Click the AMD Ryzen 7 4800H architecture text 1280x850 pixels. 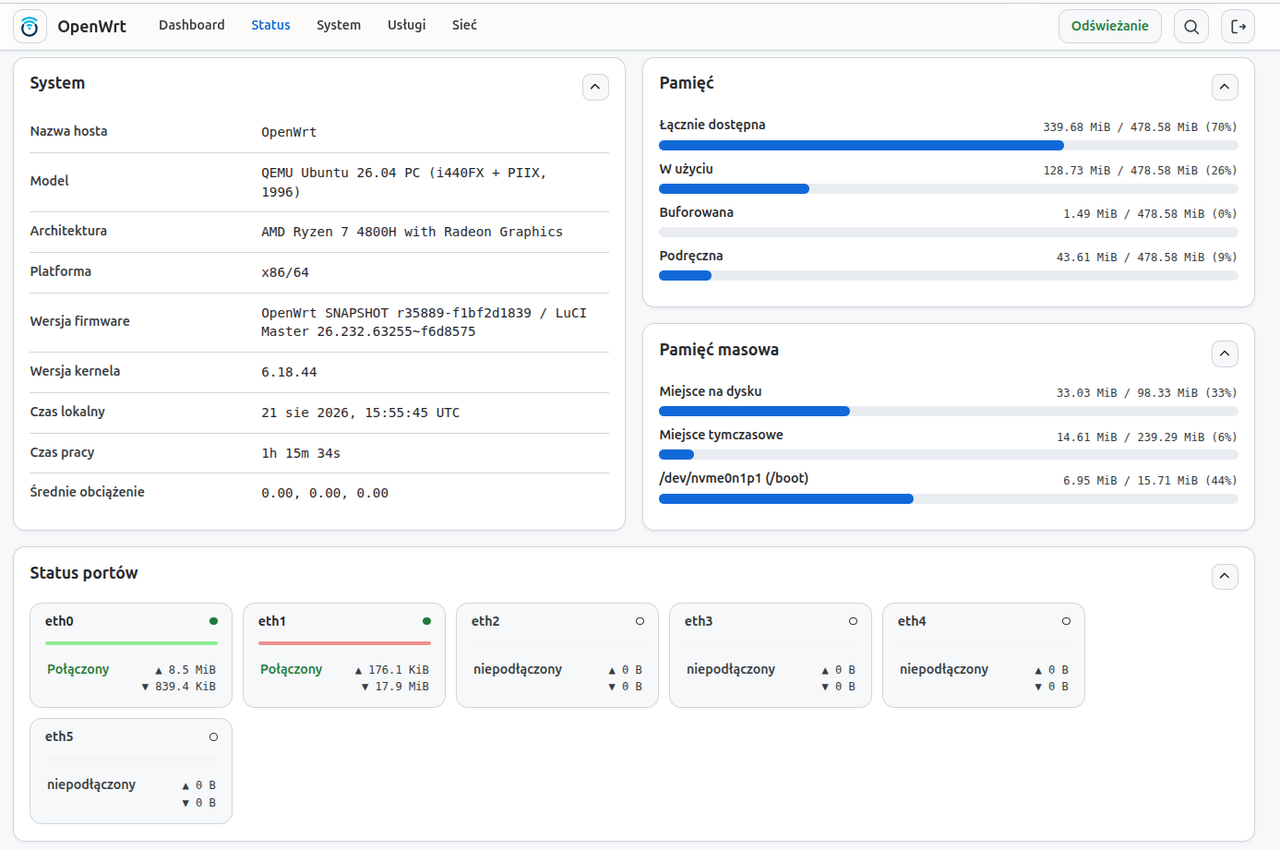coord(412,232)
